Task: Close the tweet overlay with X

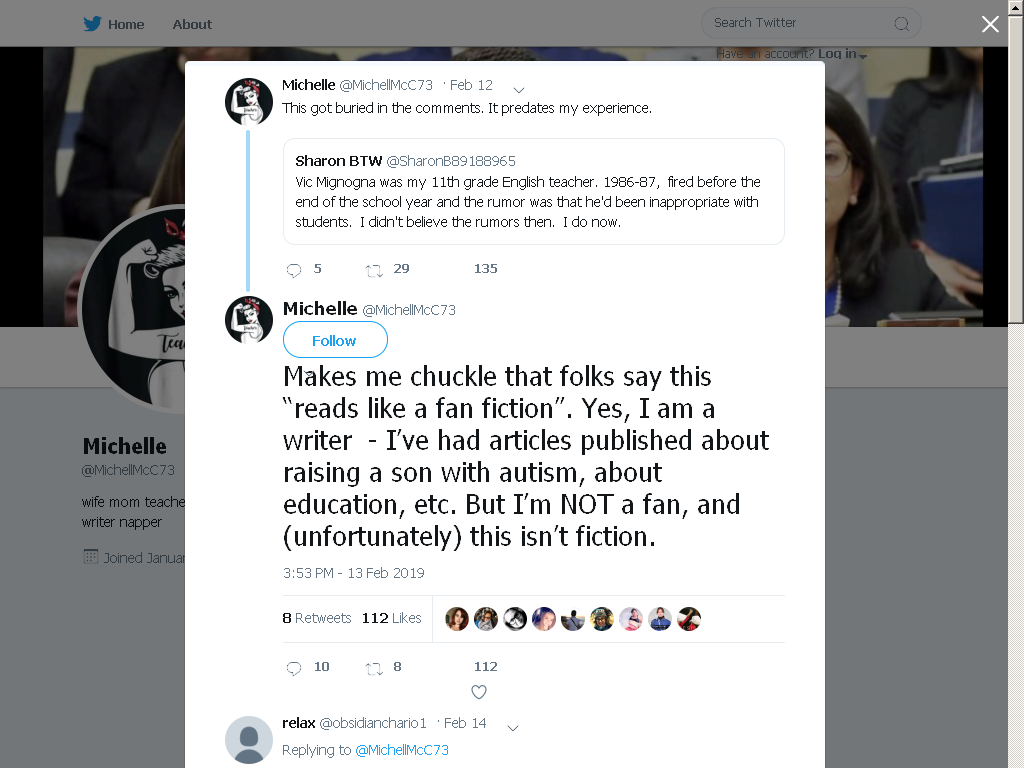Action: [990, 24]
